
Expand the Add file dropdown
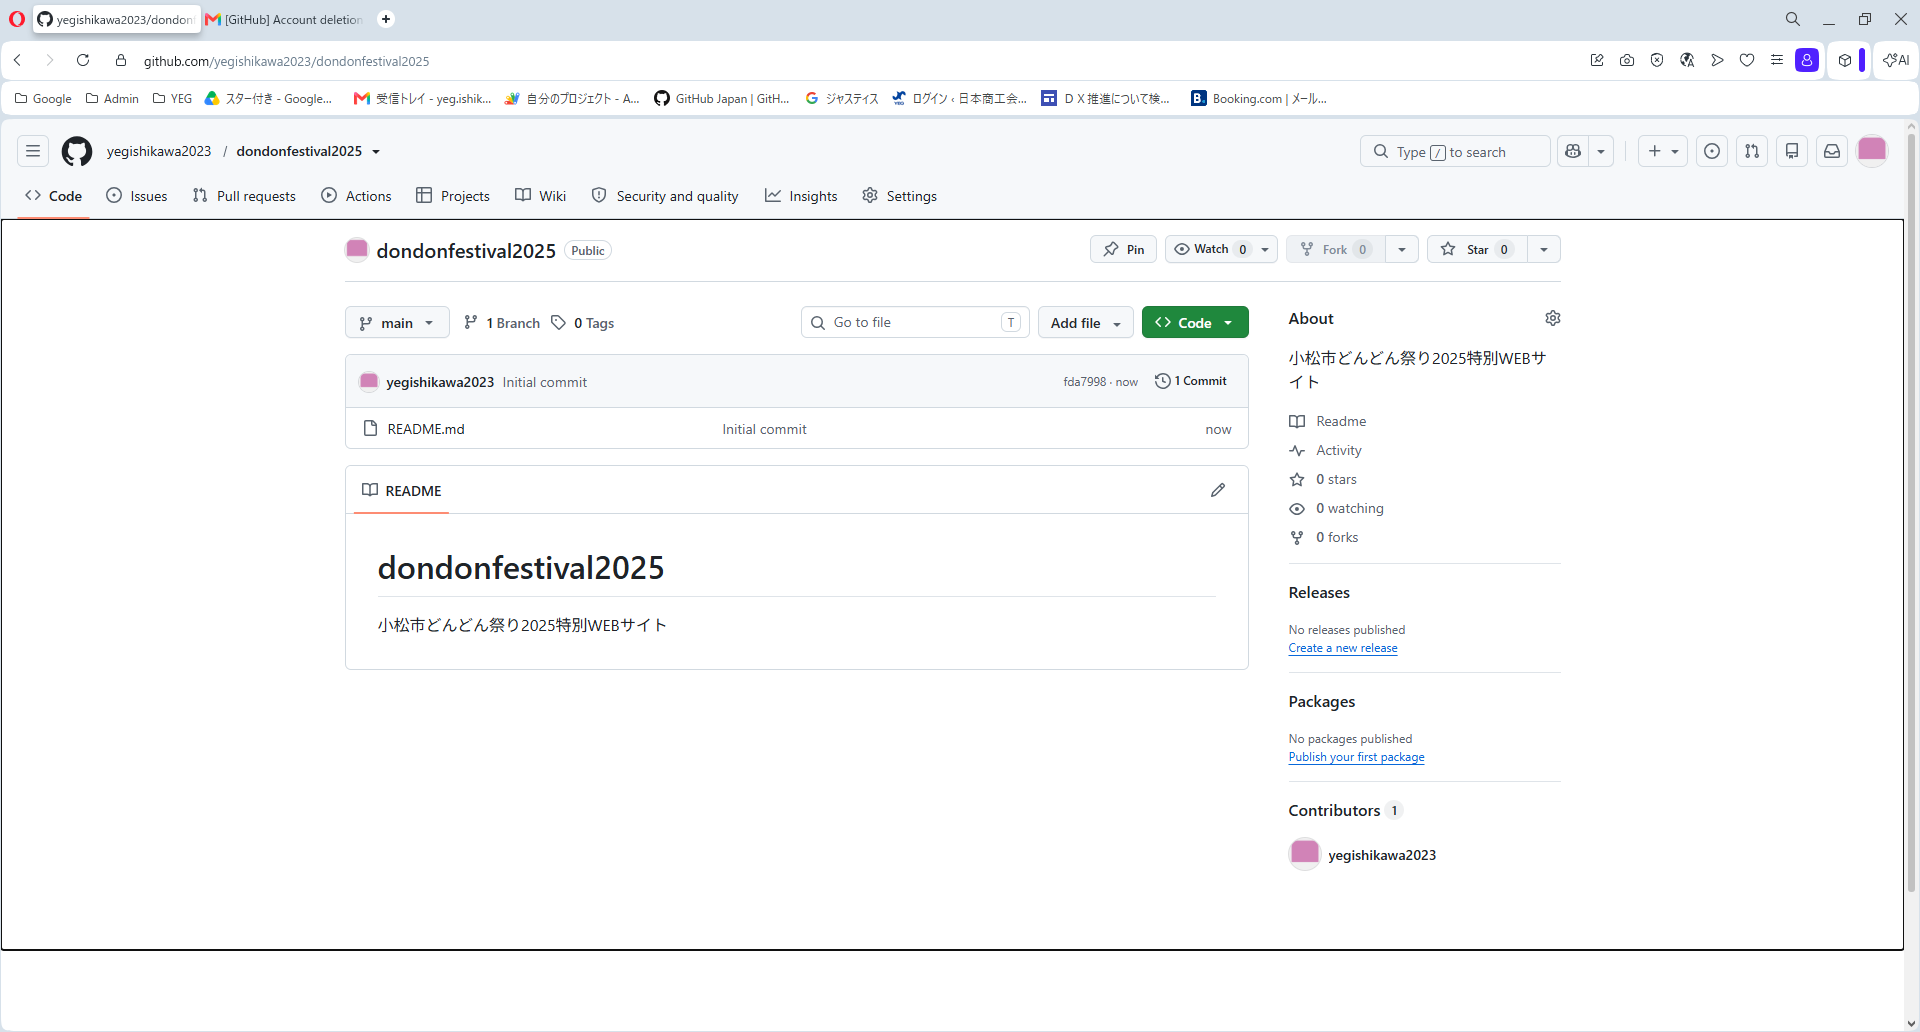pos(1086,323)
